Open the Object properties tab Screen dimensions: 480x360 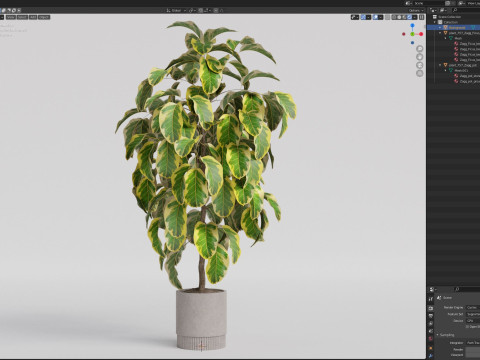(x=431, y=348)
